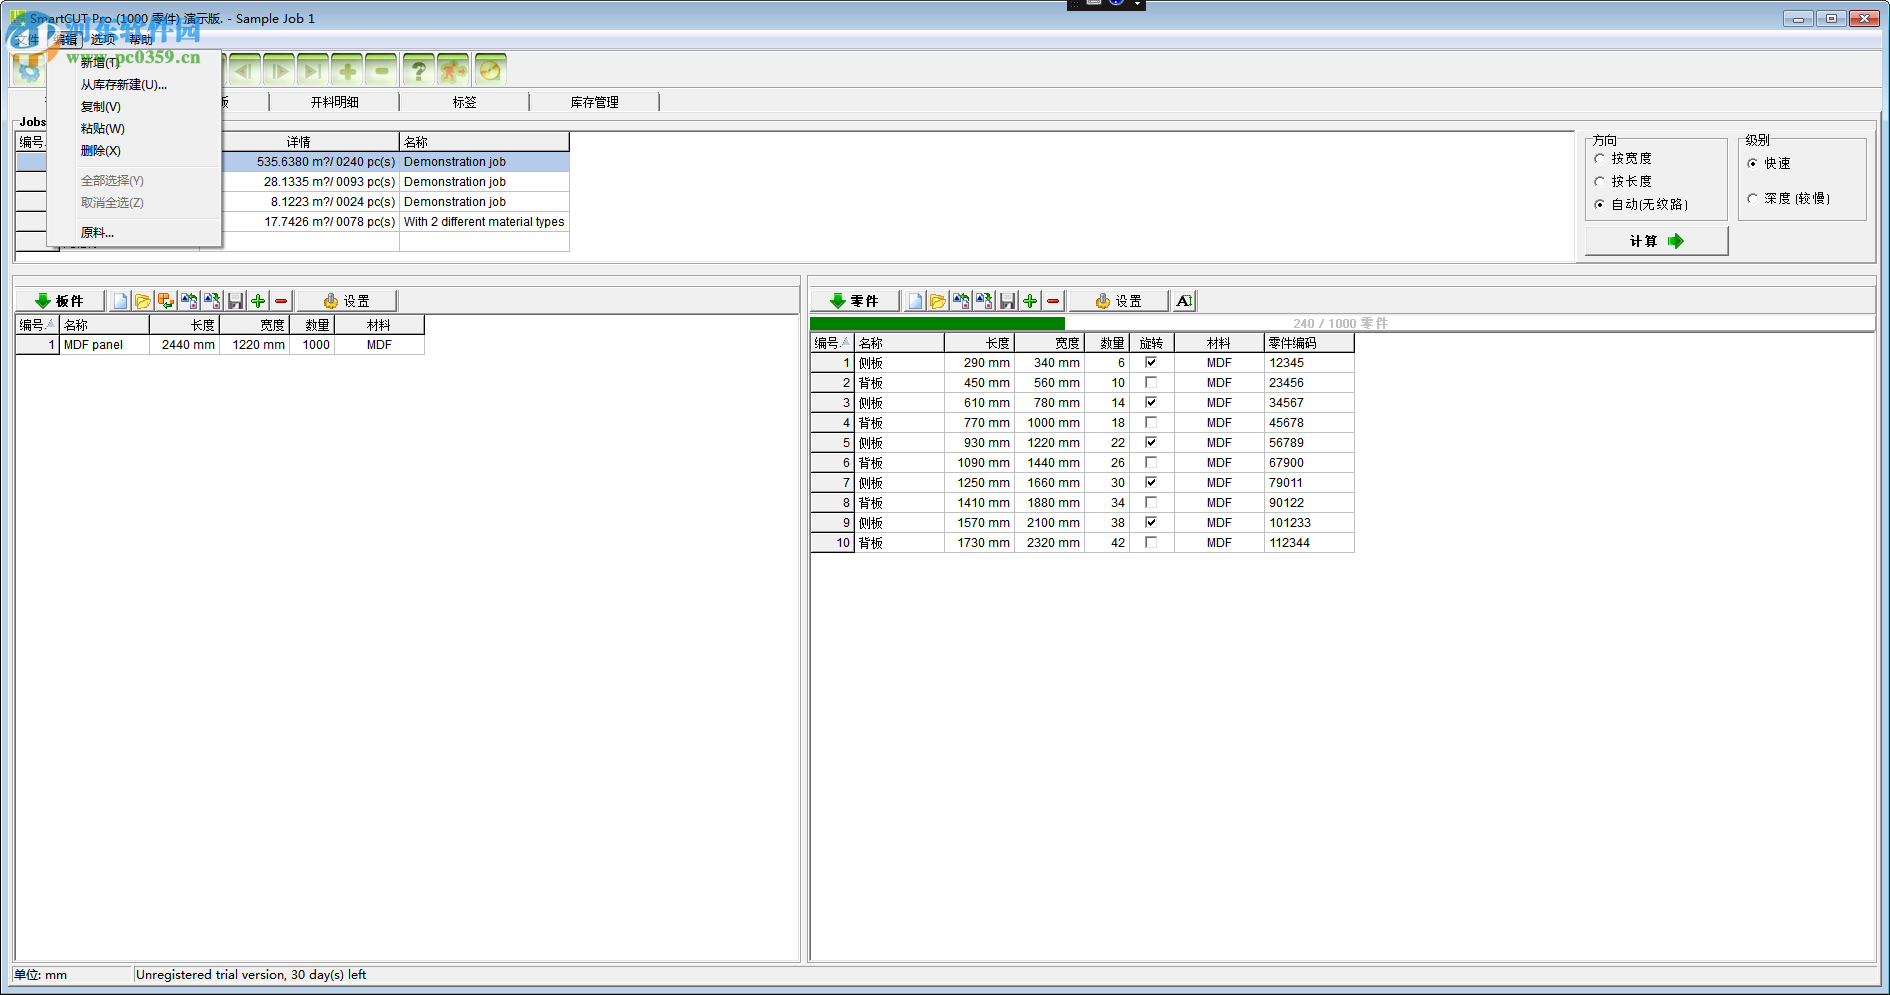
Task: Click the green plus icon in top toolbar
Action: [x=347, y=70]
